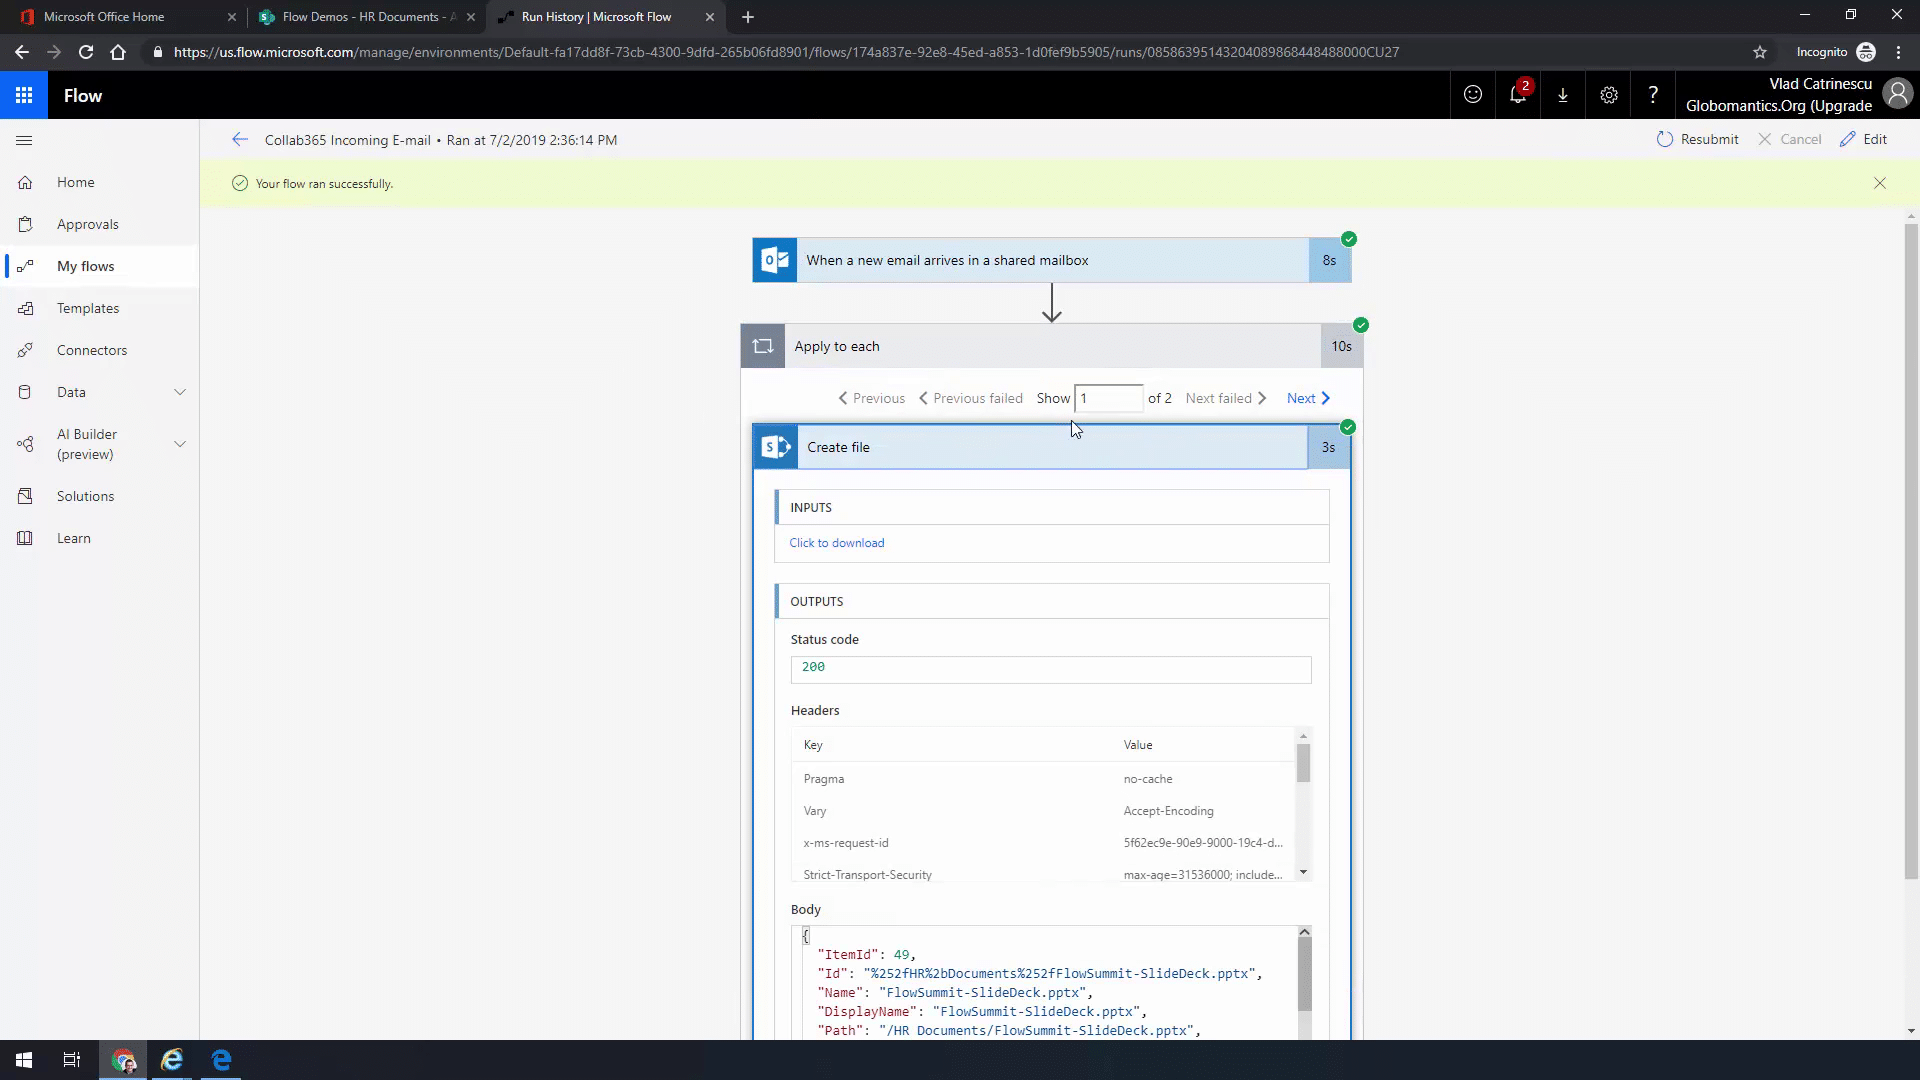The height and width of the screenshot is (1080, 1920).
Task: Resubmit the flow run
Action: 1697,140
